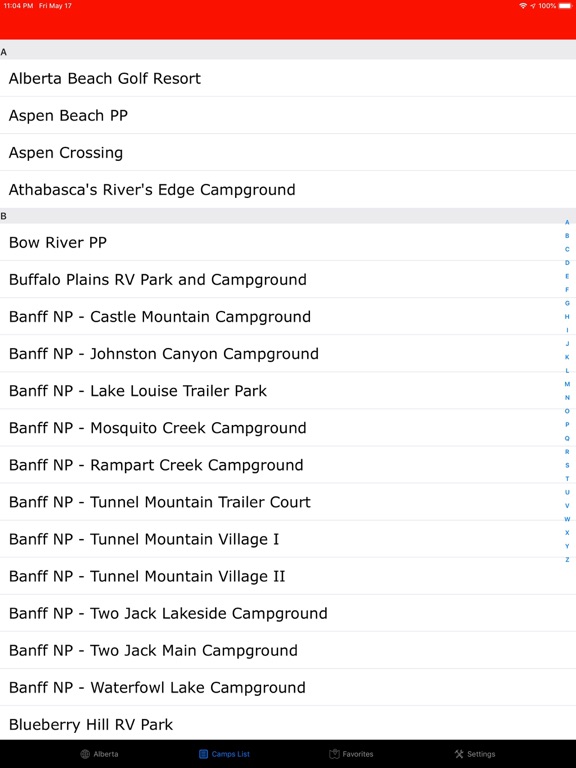Select Banff NP - Two Jack Main Campground
The width and height of the screenshot is (576, 768).
(288, 650)
